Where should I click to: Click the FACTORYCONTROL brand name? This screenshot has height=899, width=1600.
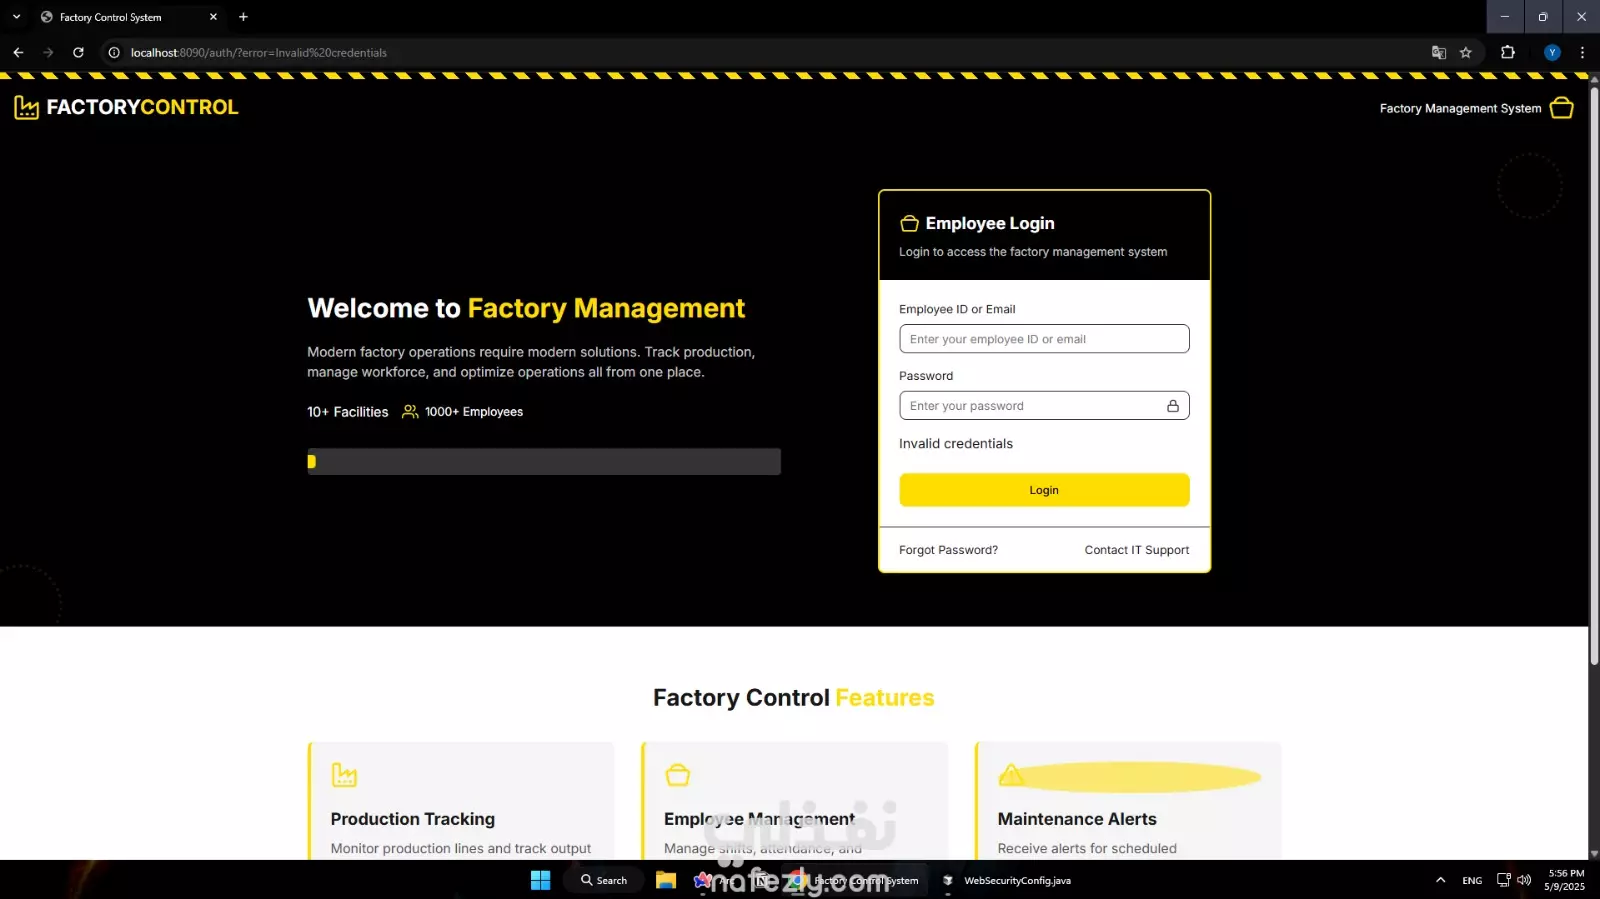(142, 107)
